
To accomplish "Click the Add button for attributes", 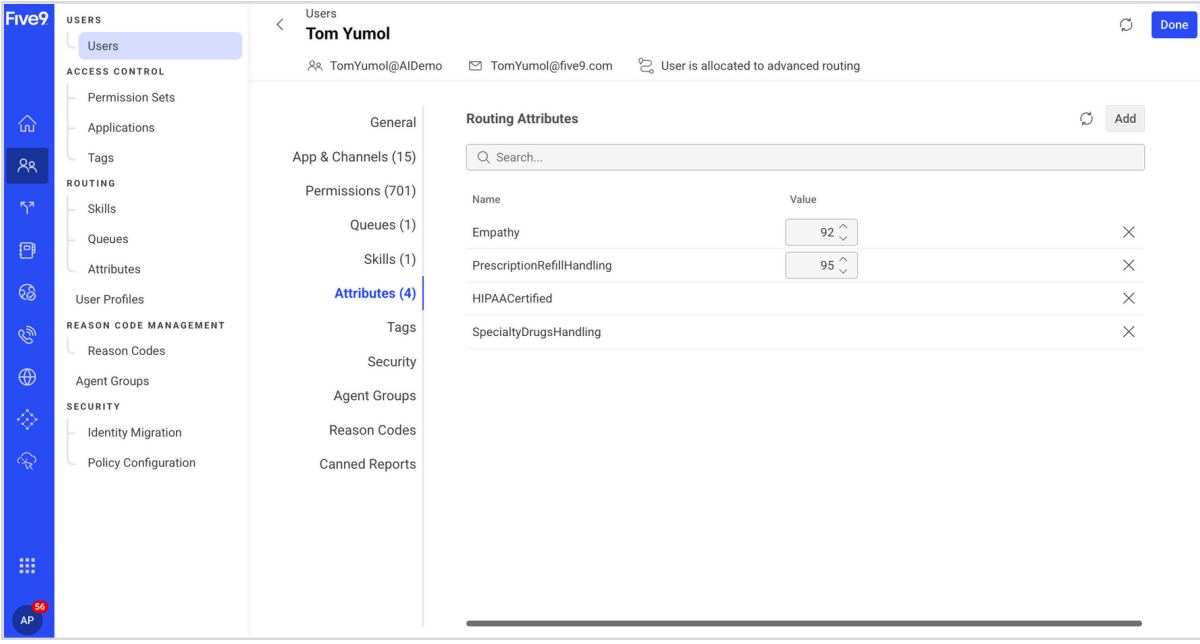I will click(1125, 119).
